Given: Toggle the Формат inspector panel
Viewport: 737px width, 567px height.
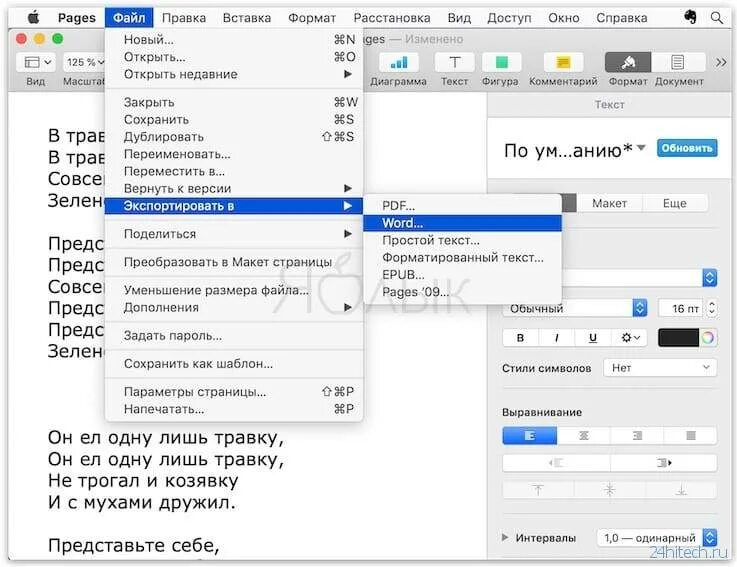Looking at the screenshot, I should click(x=628, y=62).
